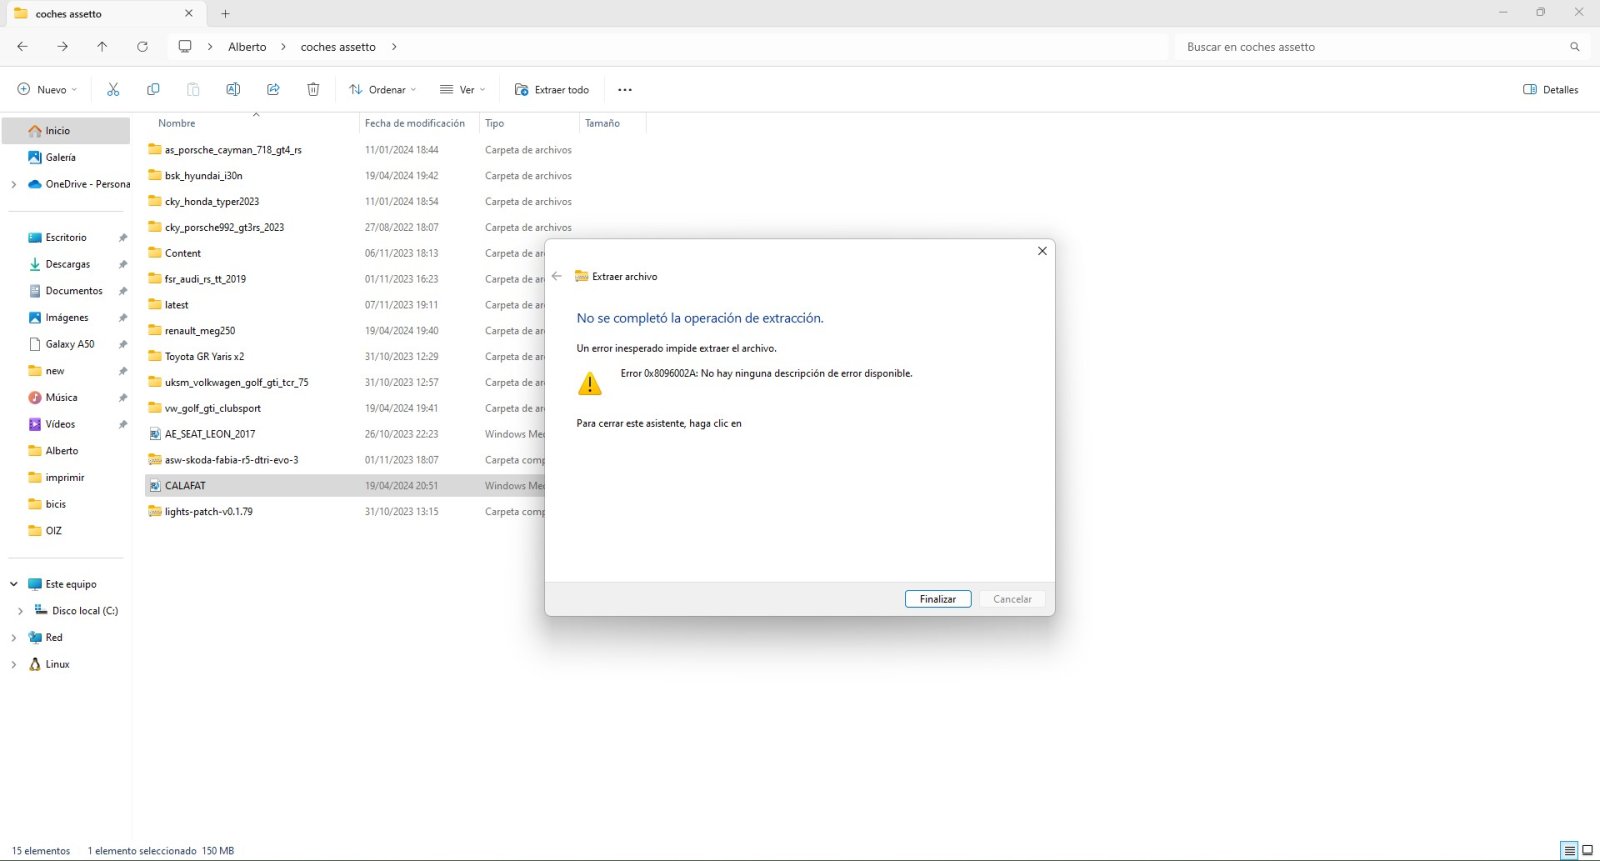Viewport: 1600px width, 861px height.
Task: Click the Copy icon in toolbar
Action: [153, 90]
